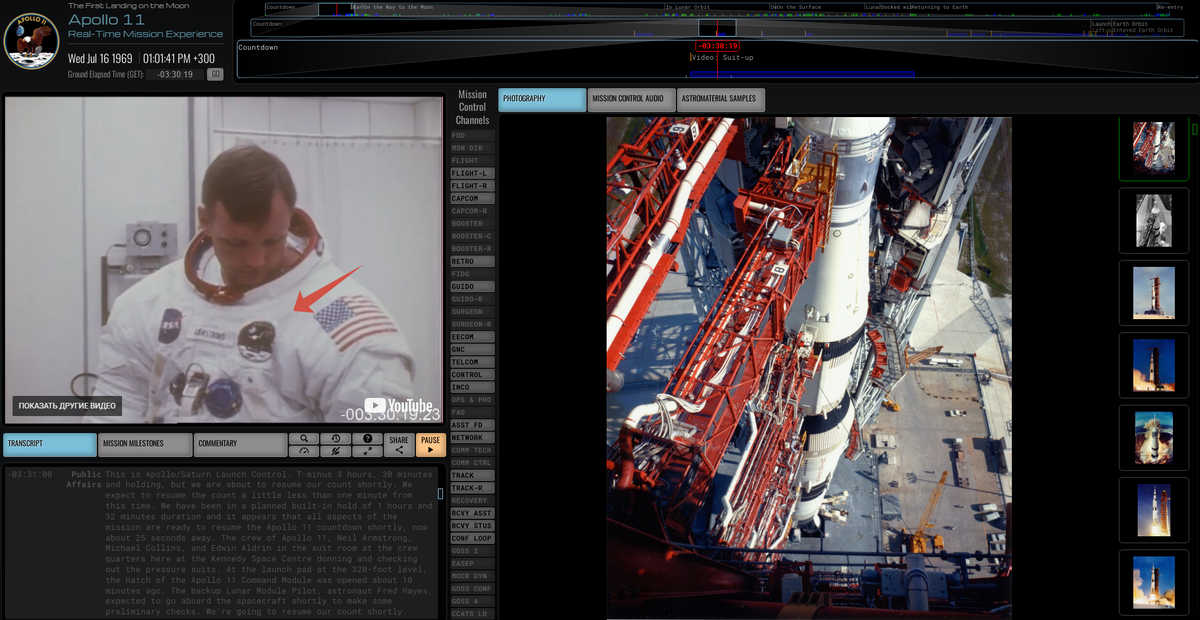The image size is (1200, 620).
Task: Click the greyed MSN DIR channel
Action: (472, 148)
